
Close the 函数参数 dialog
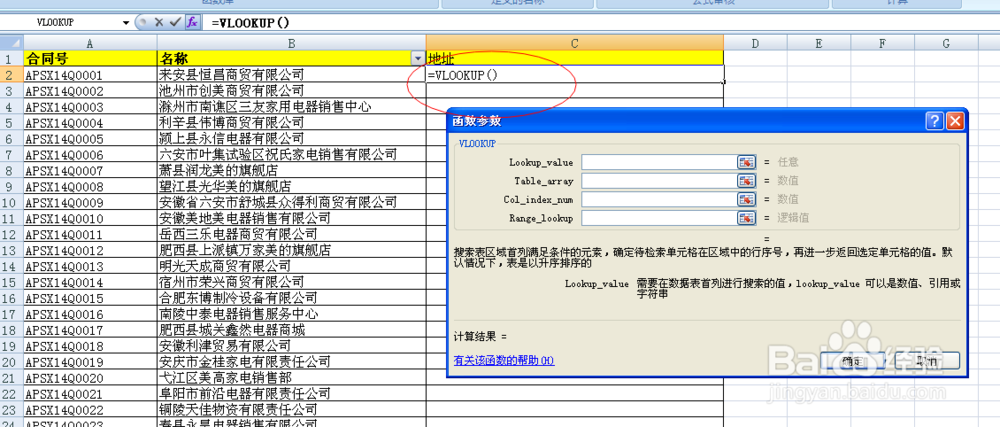tap(954, 121)
